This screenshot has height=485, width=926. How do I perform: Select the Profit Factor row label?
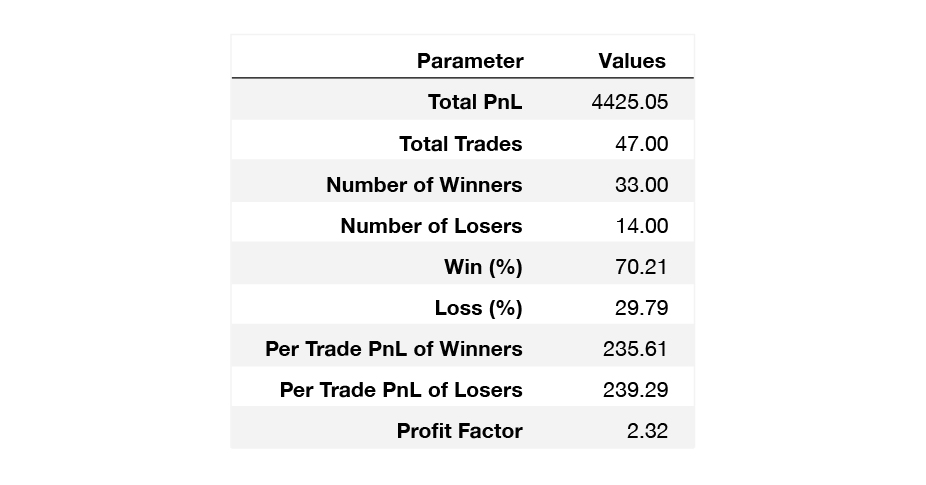(x=460, y=431)
